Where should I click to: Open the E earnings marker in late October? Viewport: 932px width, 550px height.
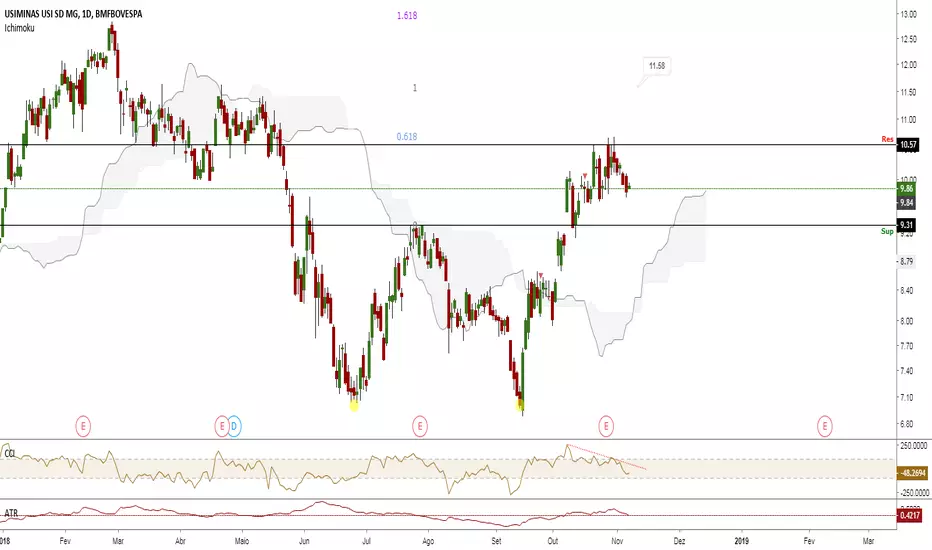pos(606,426)
